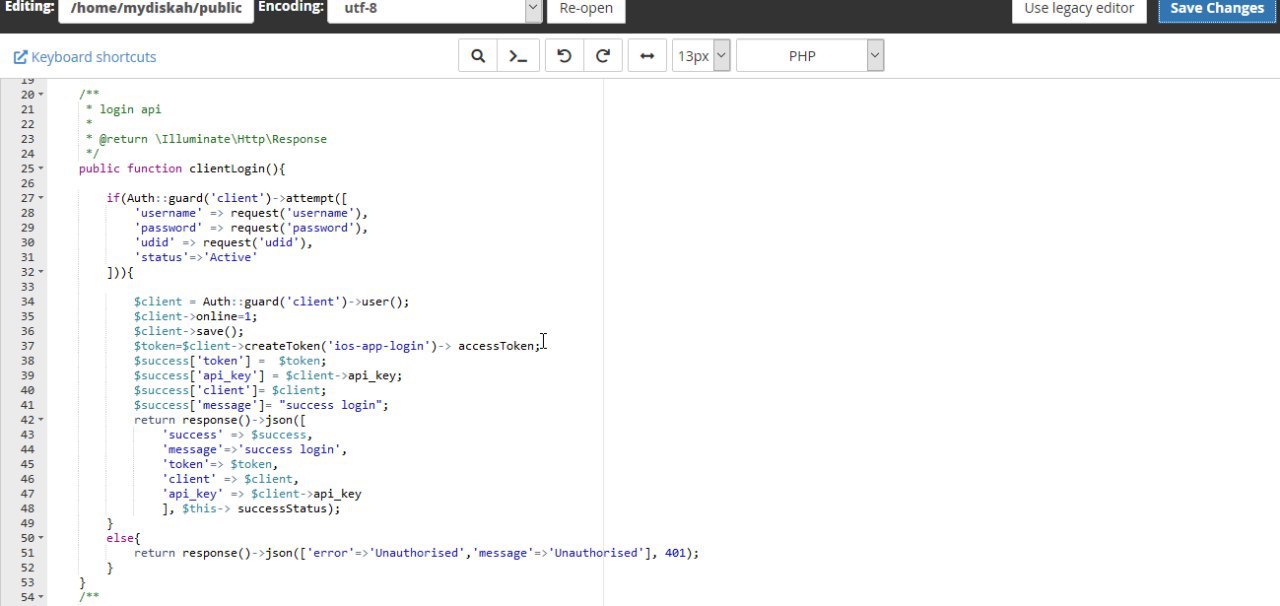Collapse the comment fold at line 54
The height and width of the screenshot is (606, 1280).
click(41, 597)
